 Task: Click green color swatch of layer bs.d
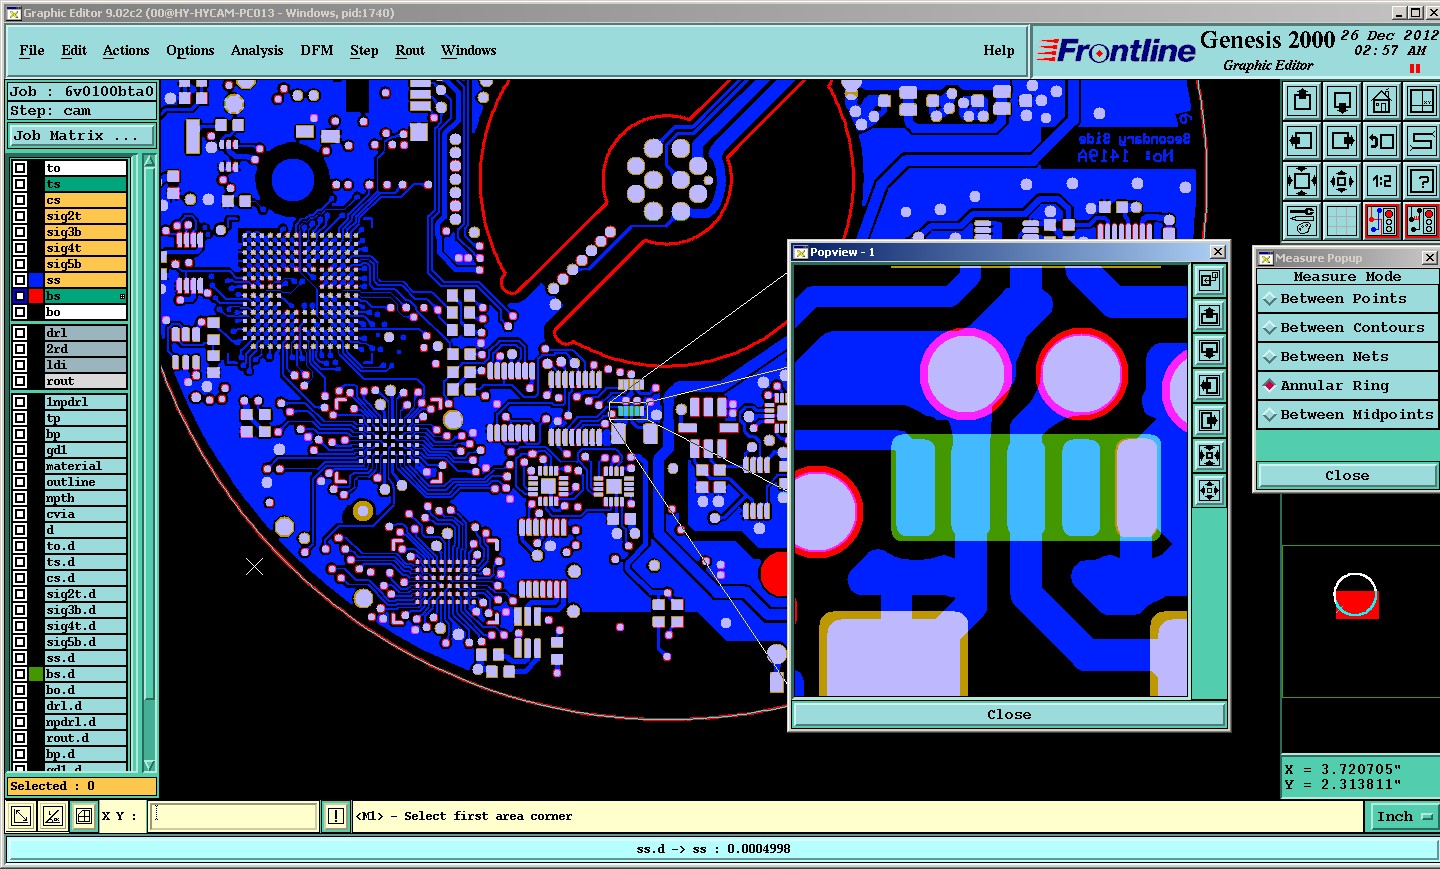point(37,674)
